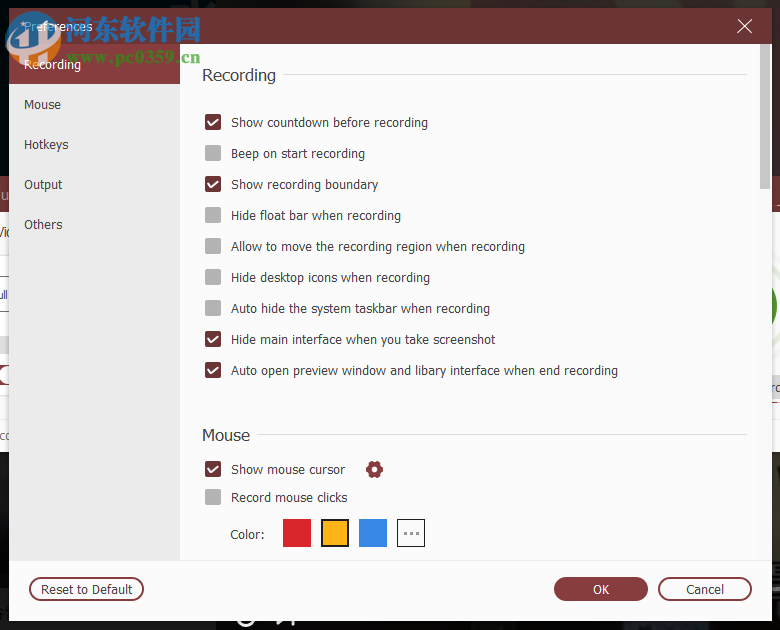The image size is (780, 630).
Task: Pick the yellow click color swatch
Action: [x=335, y=533]
